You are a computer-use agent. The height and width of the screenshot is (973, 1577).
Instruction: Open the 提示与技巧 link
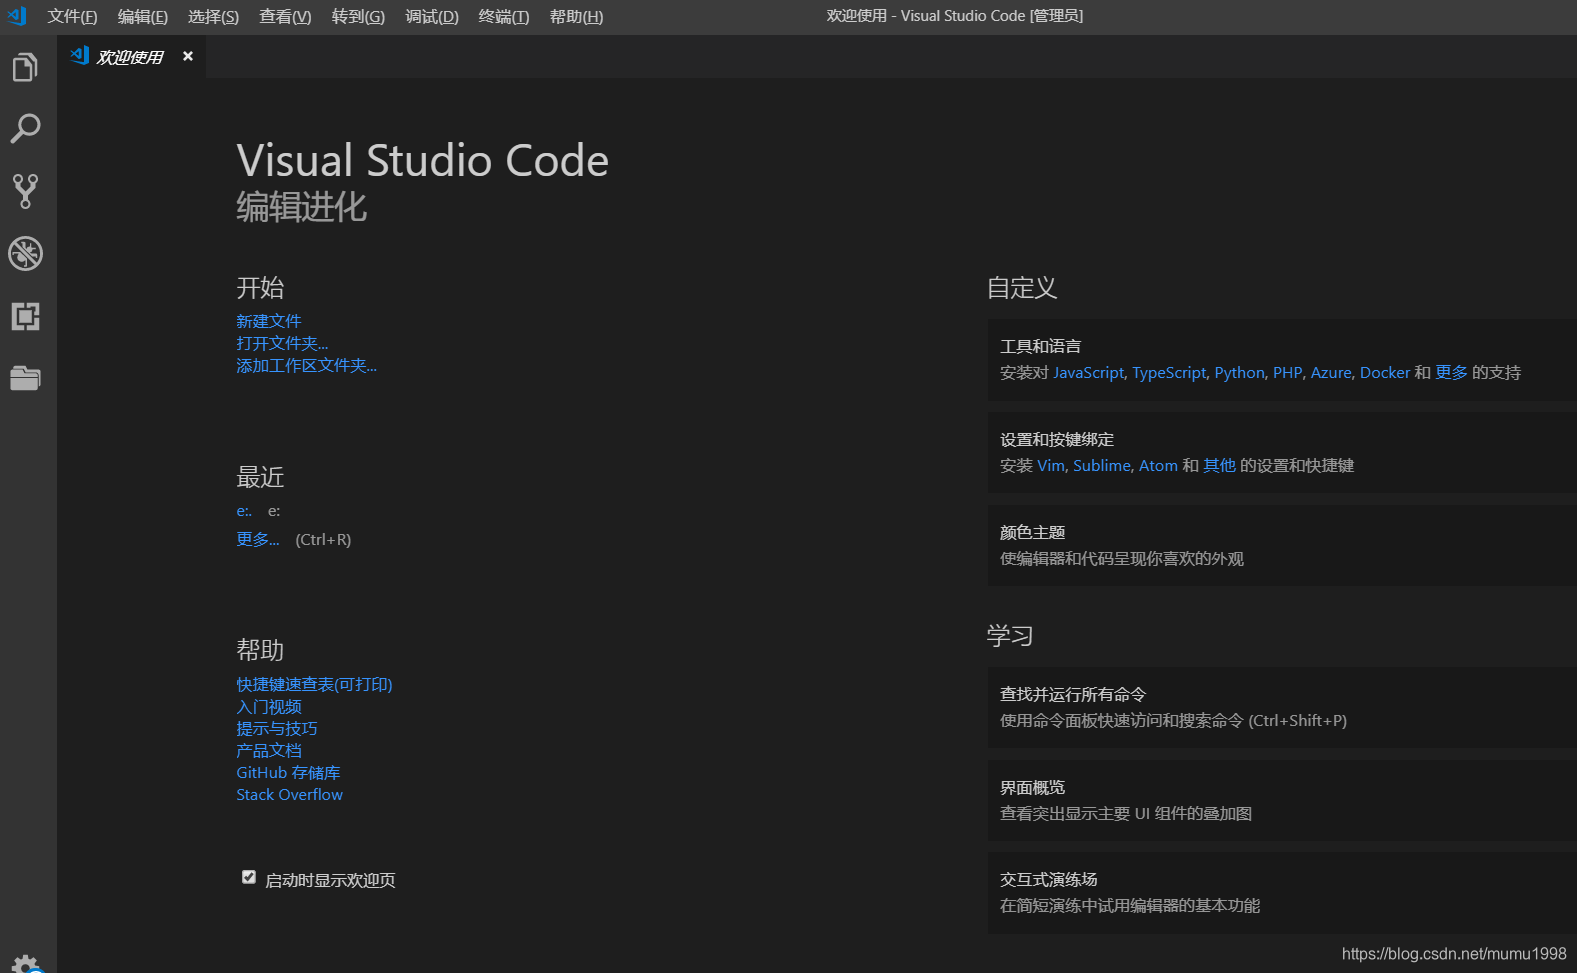tap(277, 728)
